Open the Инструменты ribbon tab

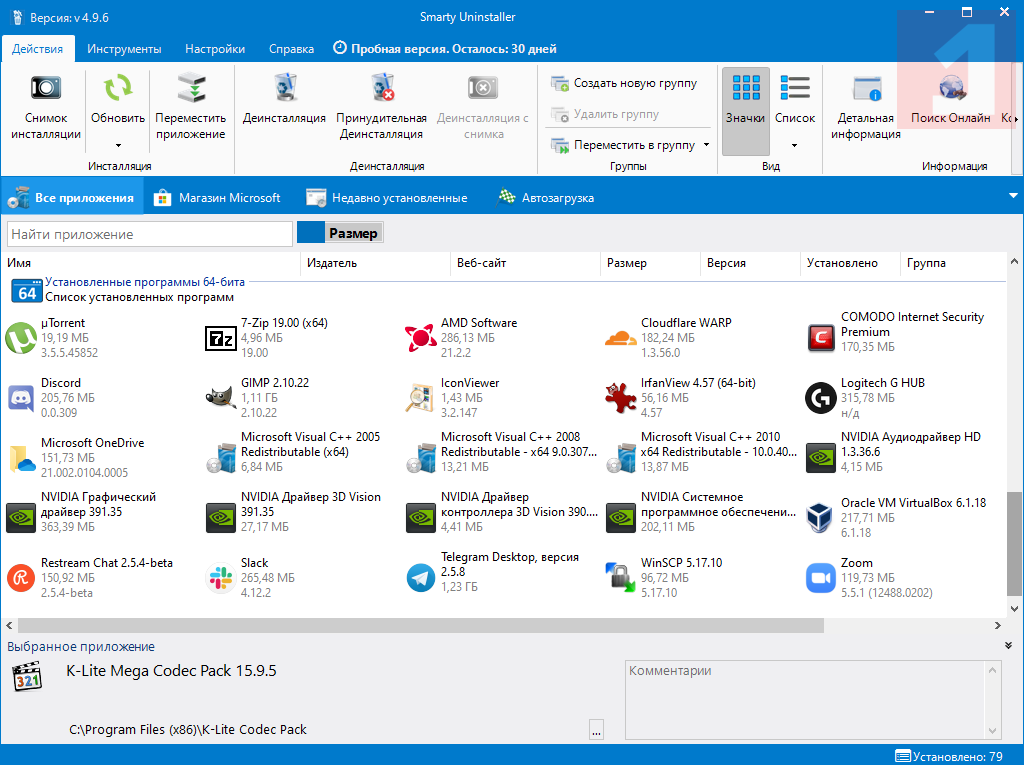[x=124, y=49]
